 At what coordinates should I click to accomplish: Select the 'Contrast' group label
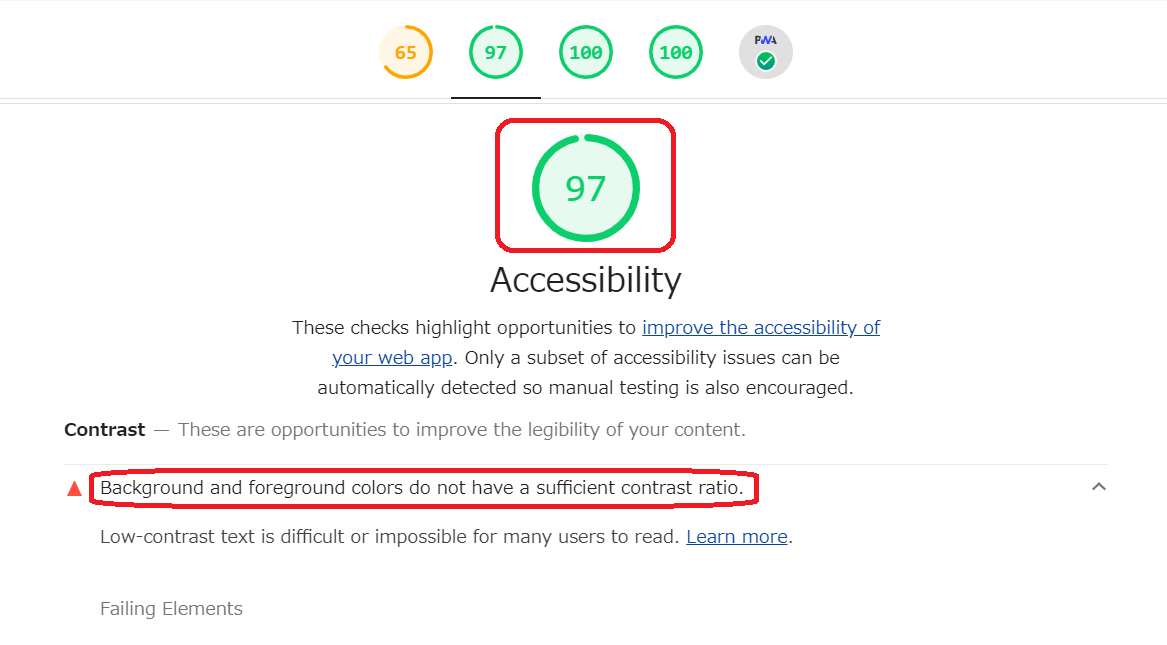[x=105, y=430]
